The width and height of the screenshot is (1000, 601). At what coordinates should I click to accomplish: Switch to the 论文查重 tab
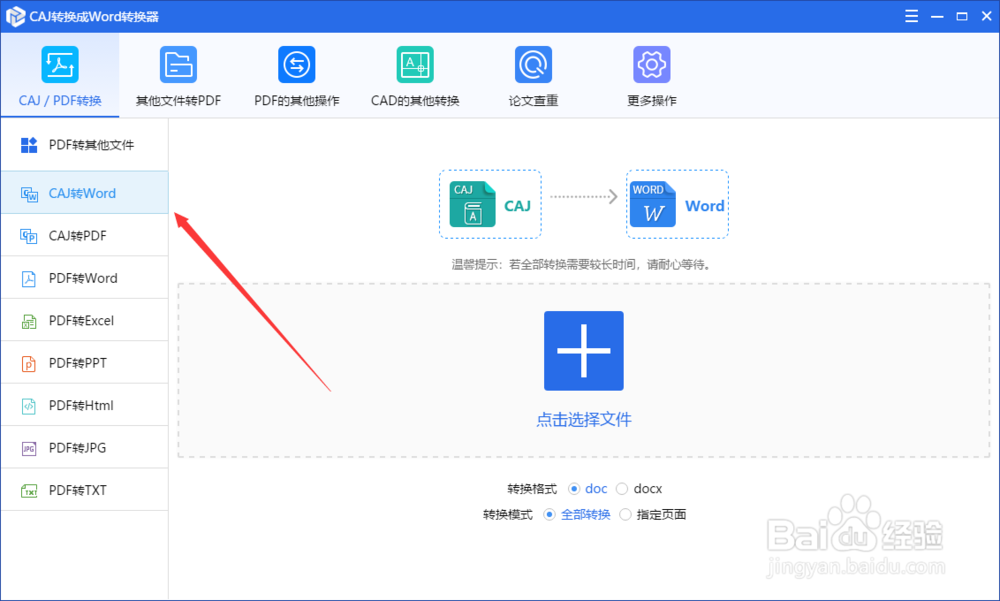pyautogui.click(x=533, y=75)
